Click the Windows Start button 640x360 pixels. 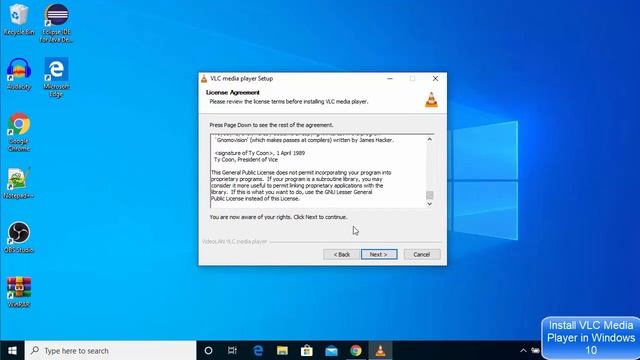pos(12,351)
